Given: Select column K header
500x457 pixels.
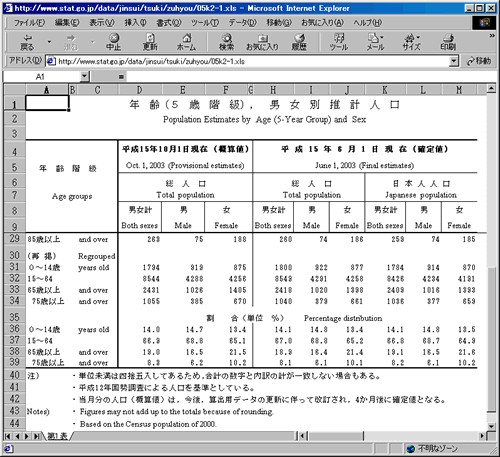Looking at the screenshot, I should (385, 90).
